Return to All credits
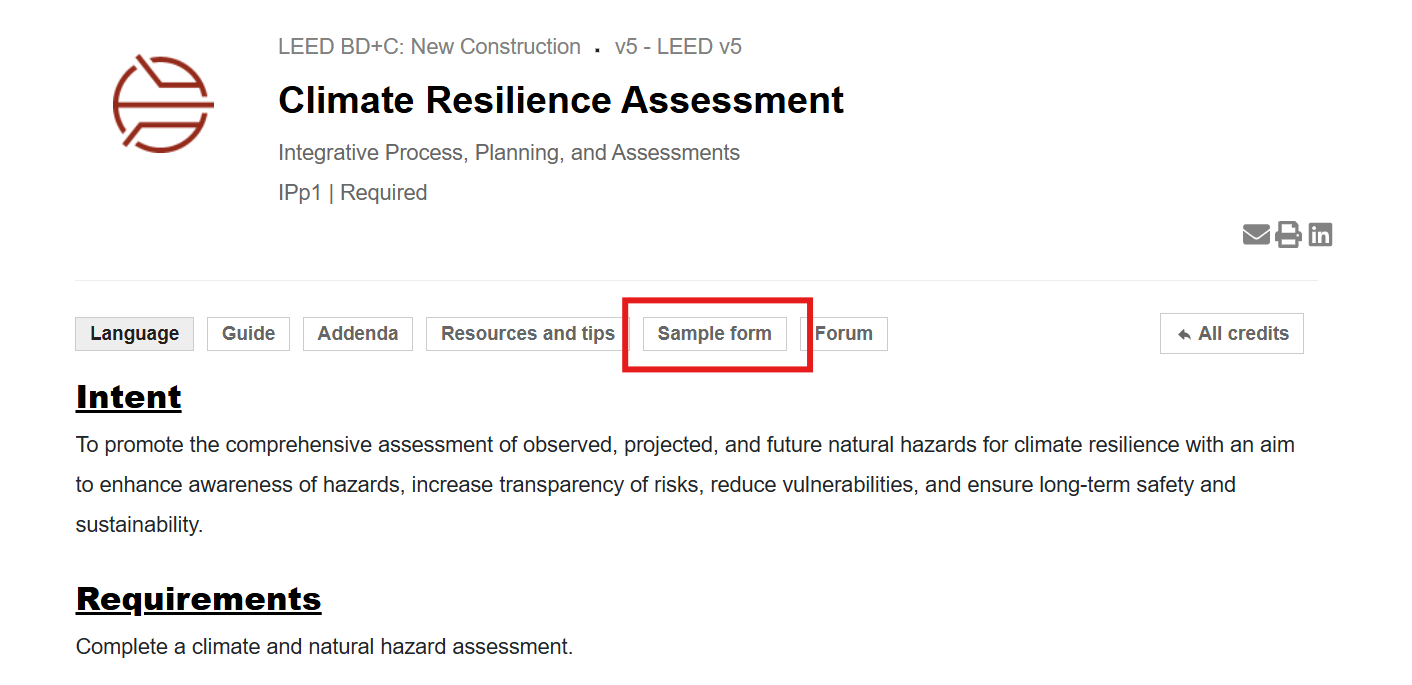Viewport: 1412px width, 685px height. [1232, 334]
